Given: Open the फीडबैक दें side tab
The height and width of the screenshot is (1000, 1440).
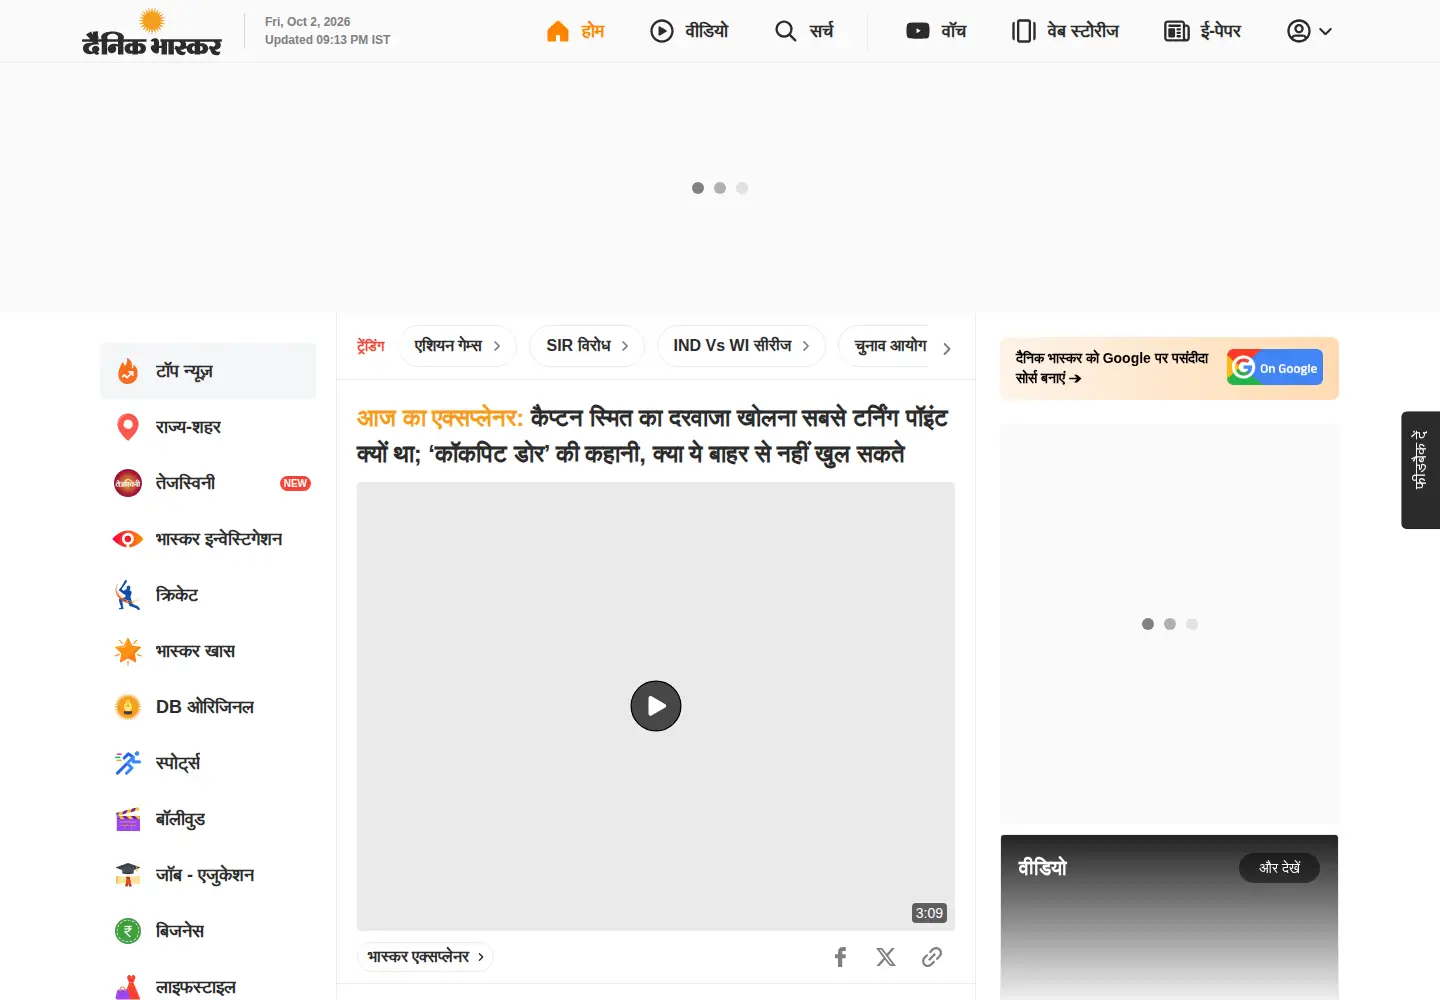Looking at the screenshot, I should point(1420,470).
